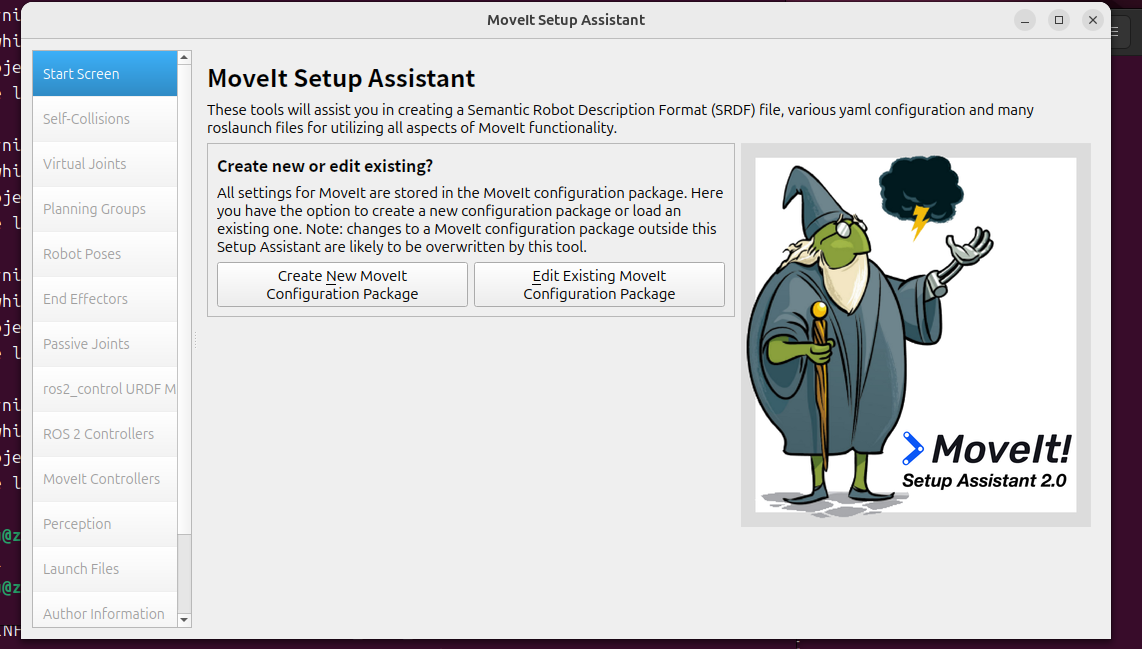Click Create New MoveIt Configuration Package button
This screenshot has height=649, width=1142.
pos(342,285)
